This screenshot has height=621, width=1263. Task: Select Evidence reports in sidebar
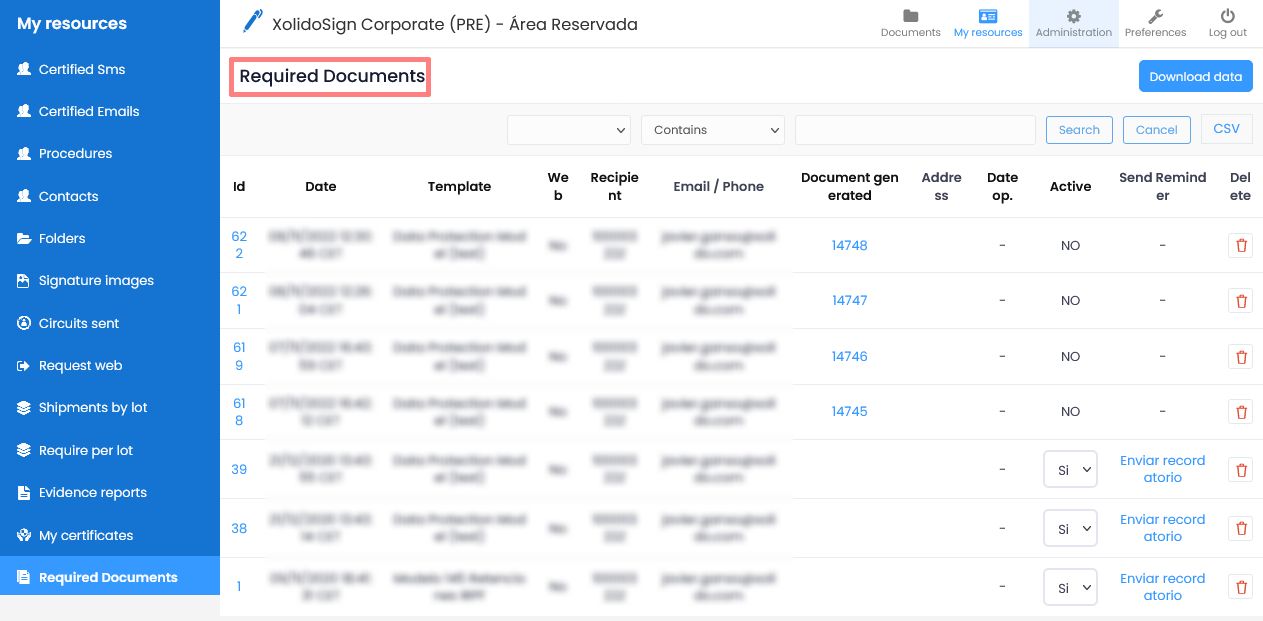coord(92,493)
